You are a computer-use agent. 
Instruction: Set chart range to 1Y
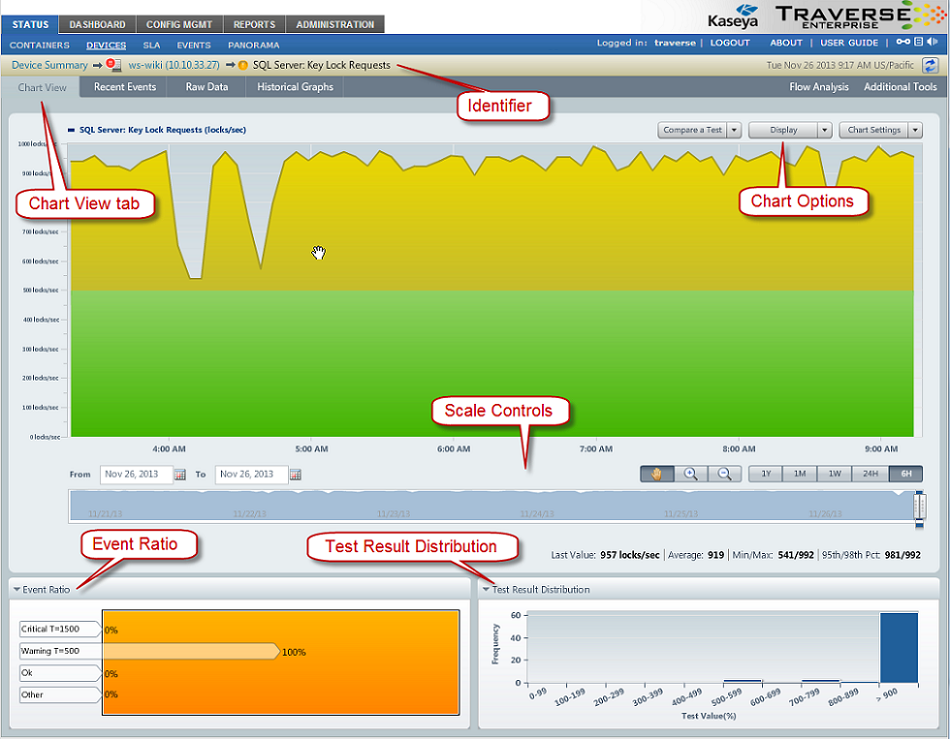tap(766, 474)
